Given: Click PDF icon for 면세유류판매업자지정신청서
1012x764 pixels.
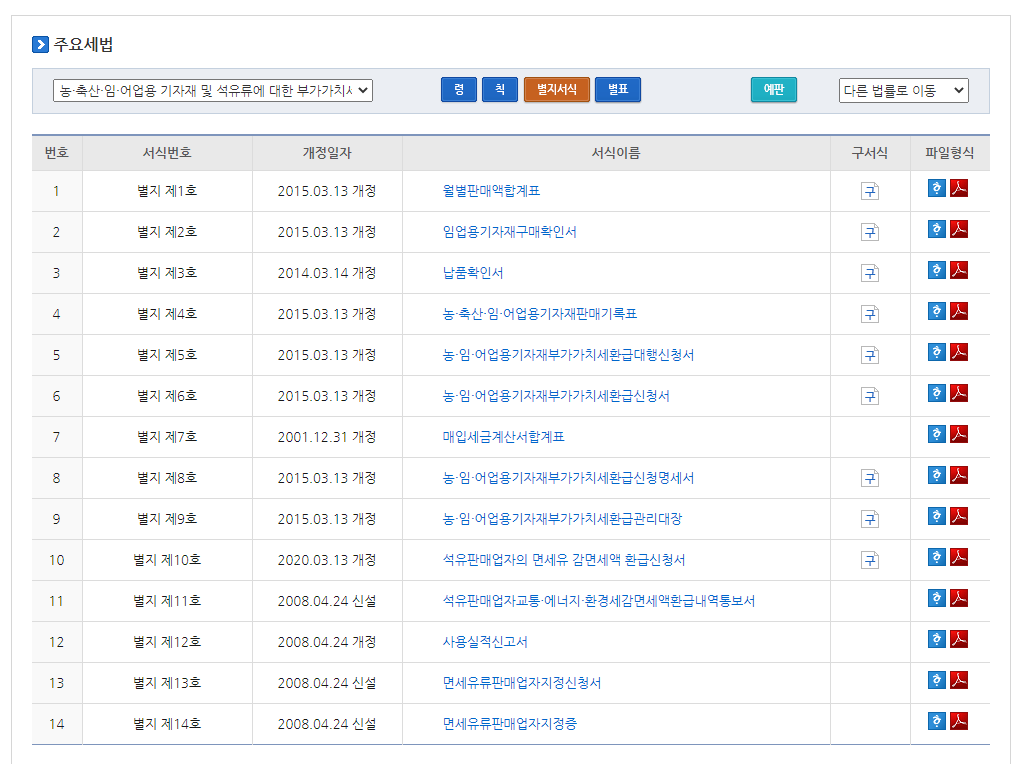Looking at the screenshot, I should coord(959,681).
